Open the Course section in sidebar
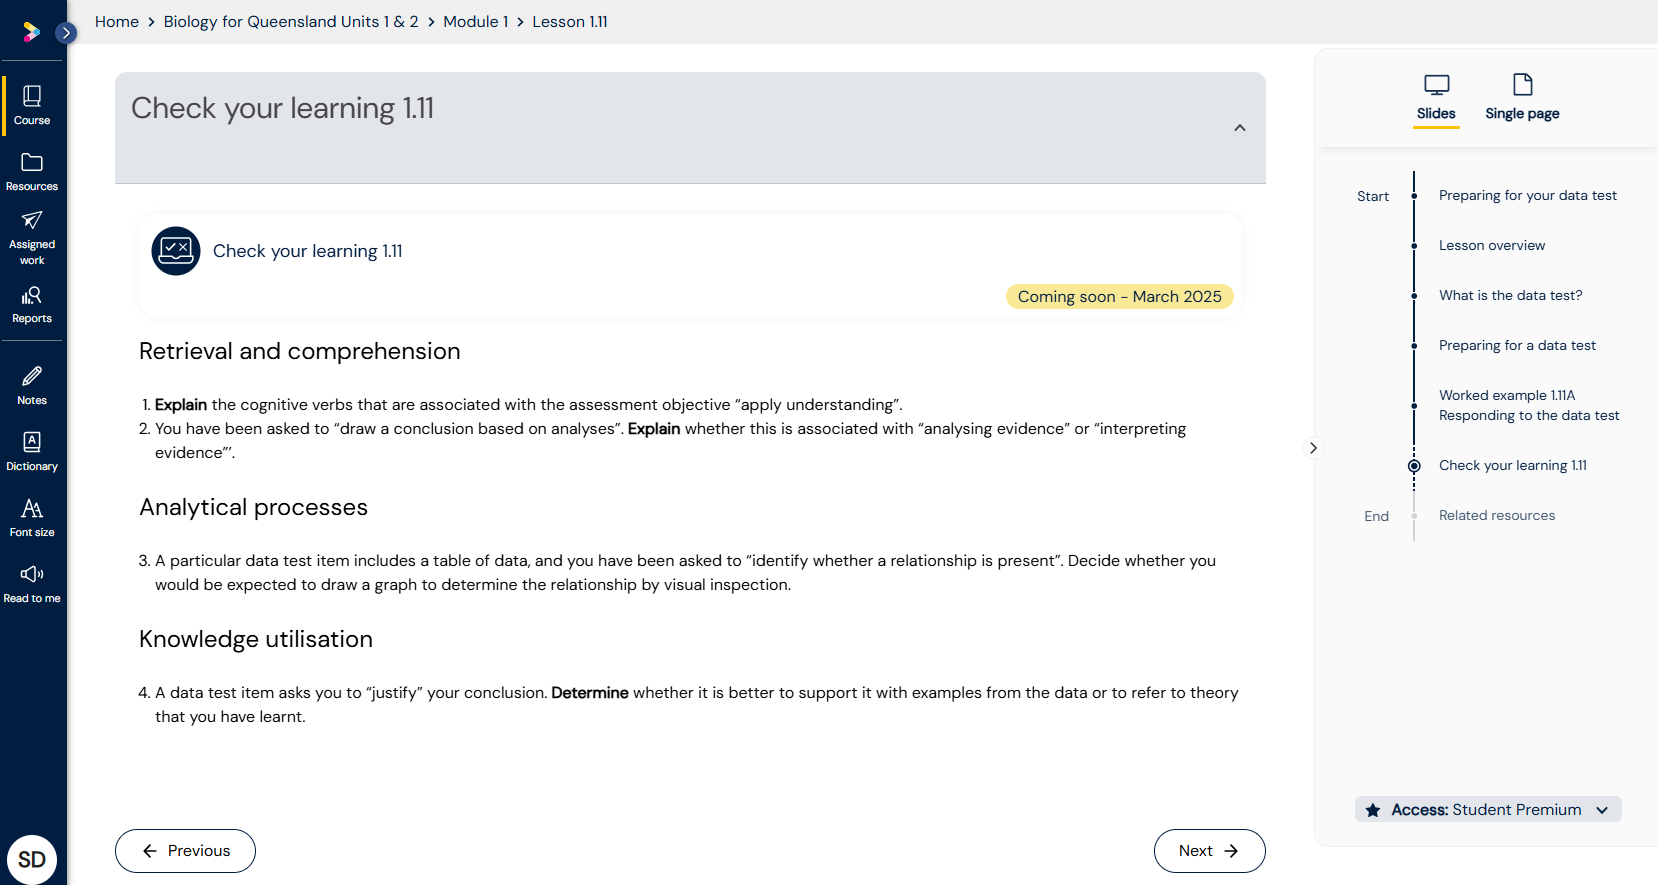 [x=32, y=105]
